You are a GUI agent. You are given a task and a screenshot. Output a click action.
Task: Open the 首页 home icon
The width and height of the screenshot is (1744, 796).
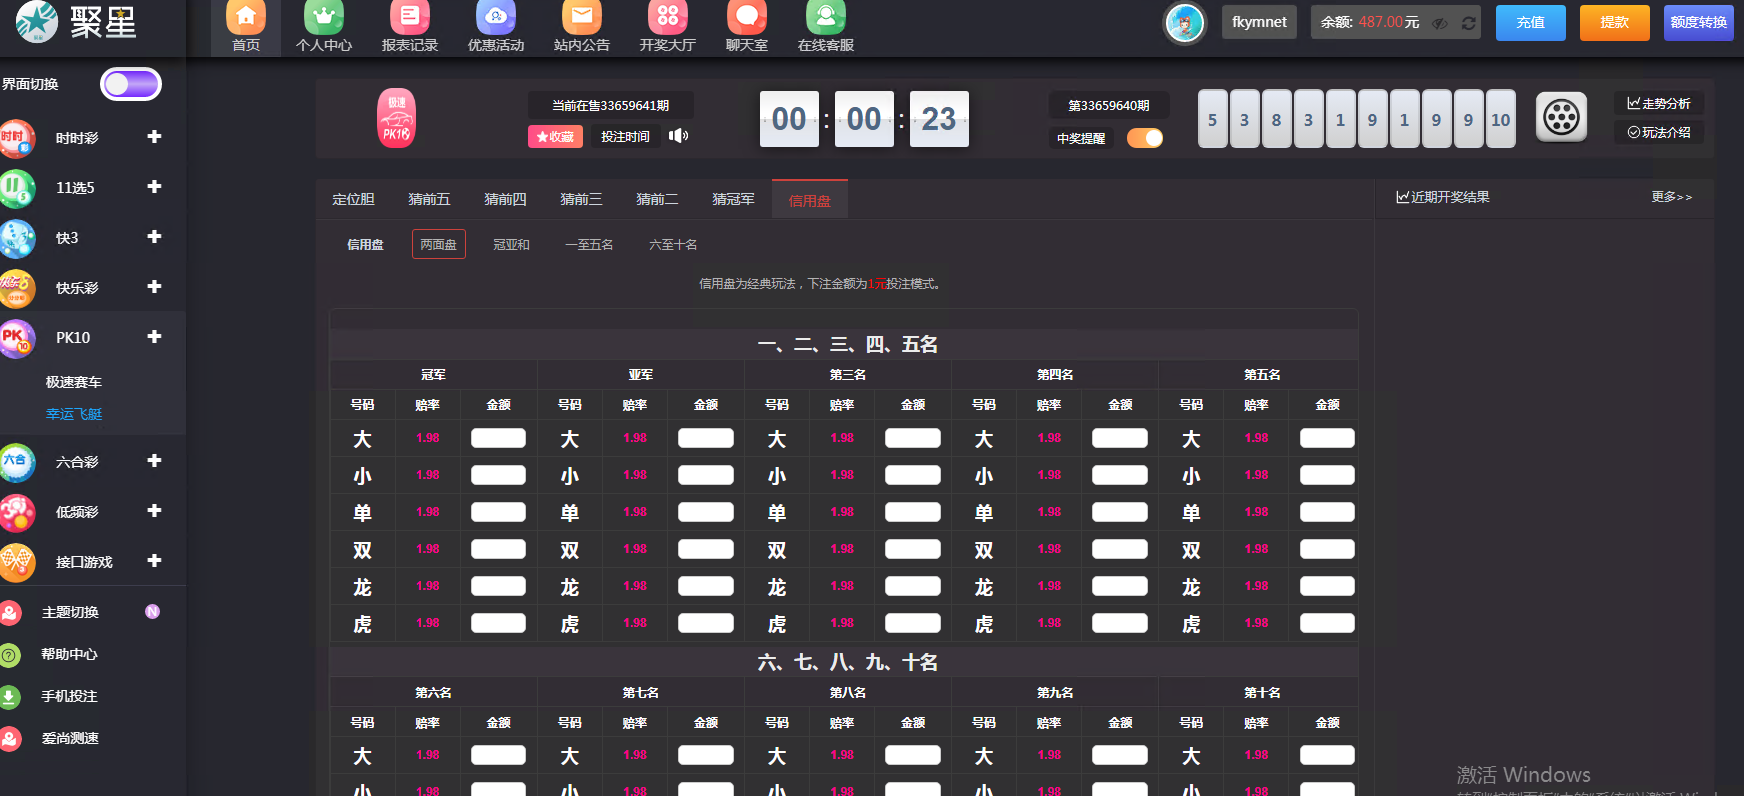[246, 18]
